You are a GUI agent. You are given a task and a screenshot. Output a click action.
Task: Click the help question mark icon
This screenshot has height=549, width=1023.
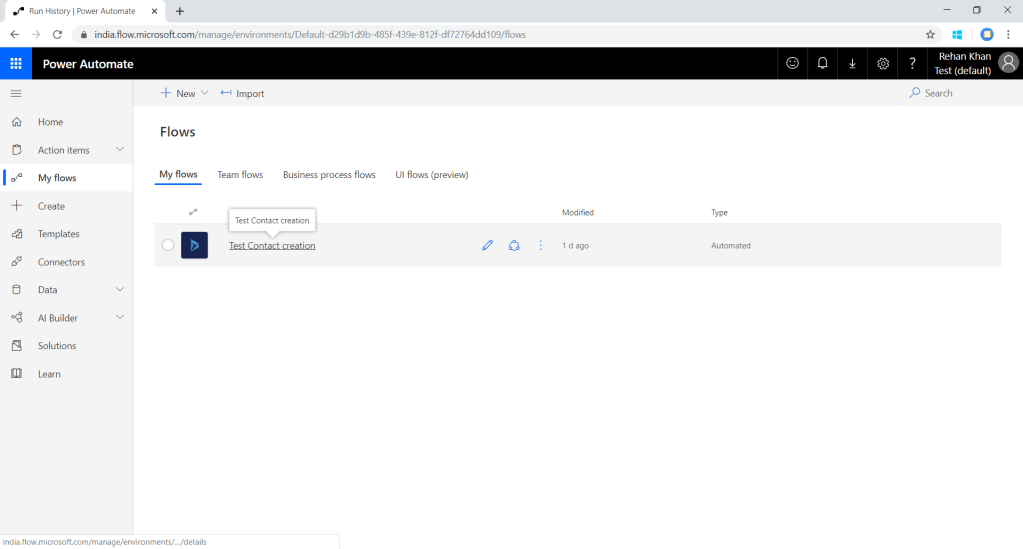point(912,64)
